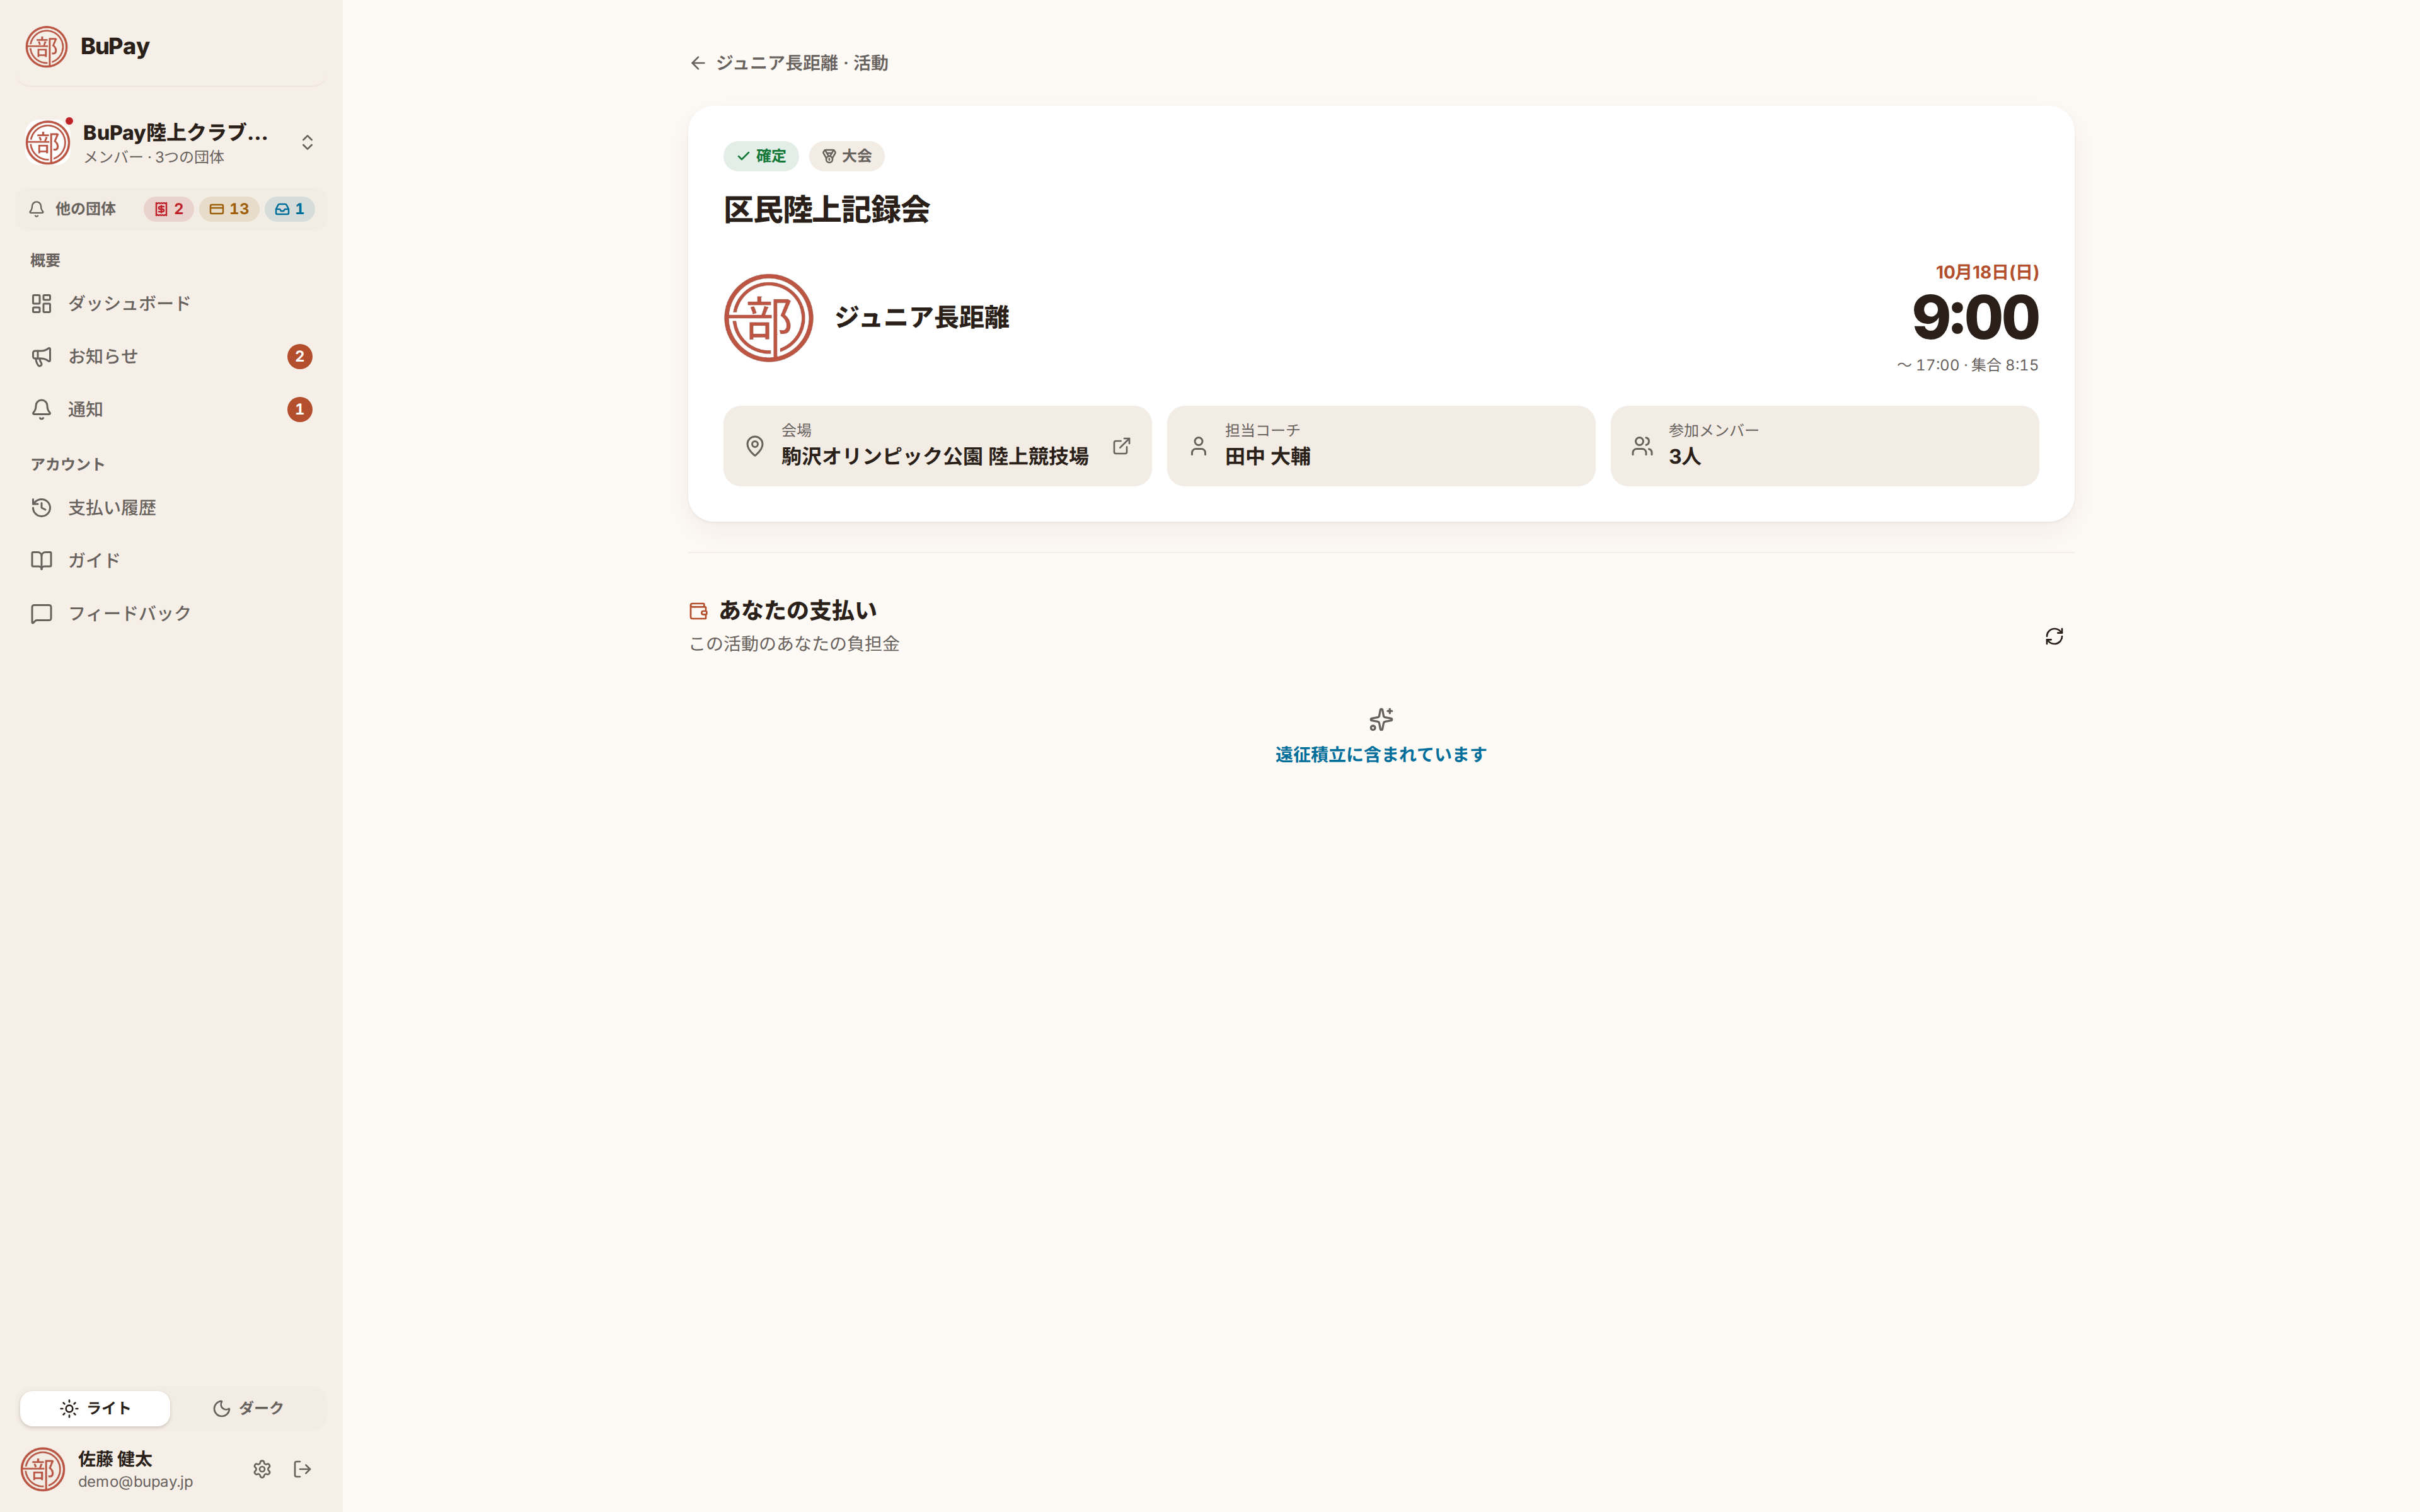Open 通知 notifications page
2420x1512 pixels.
[x=171, y=409]
